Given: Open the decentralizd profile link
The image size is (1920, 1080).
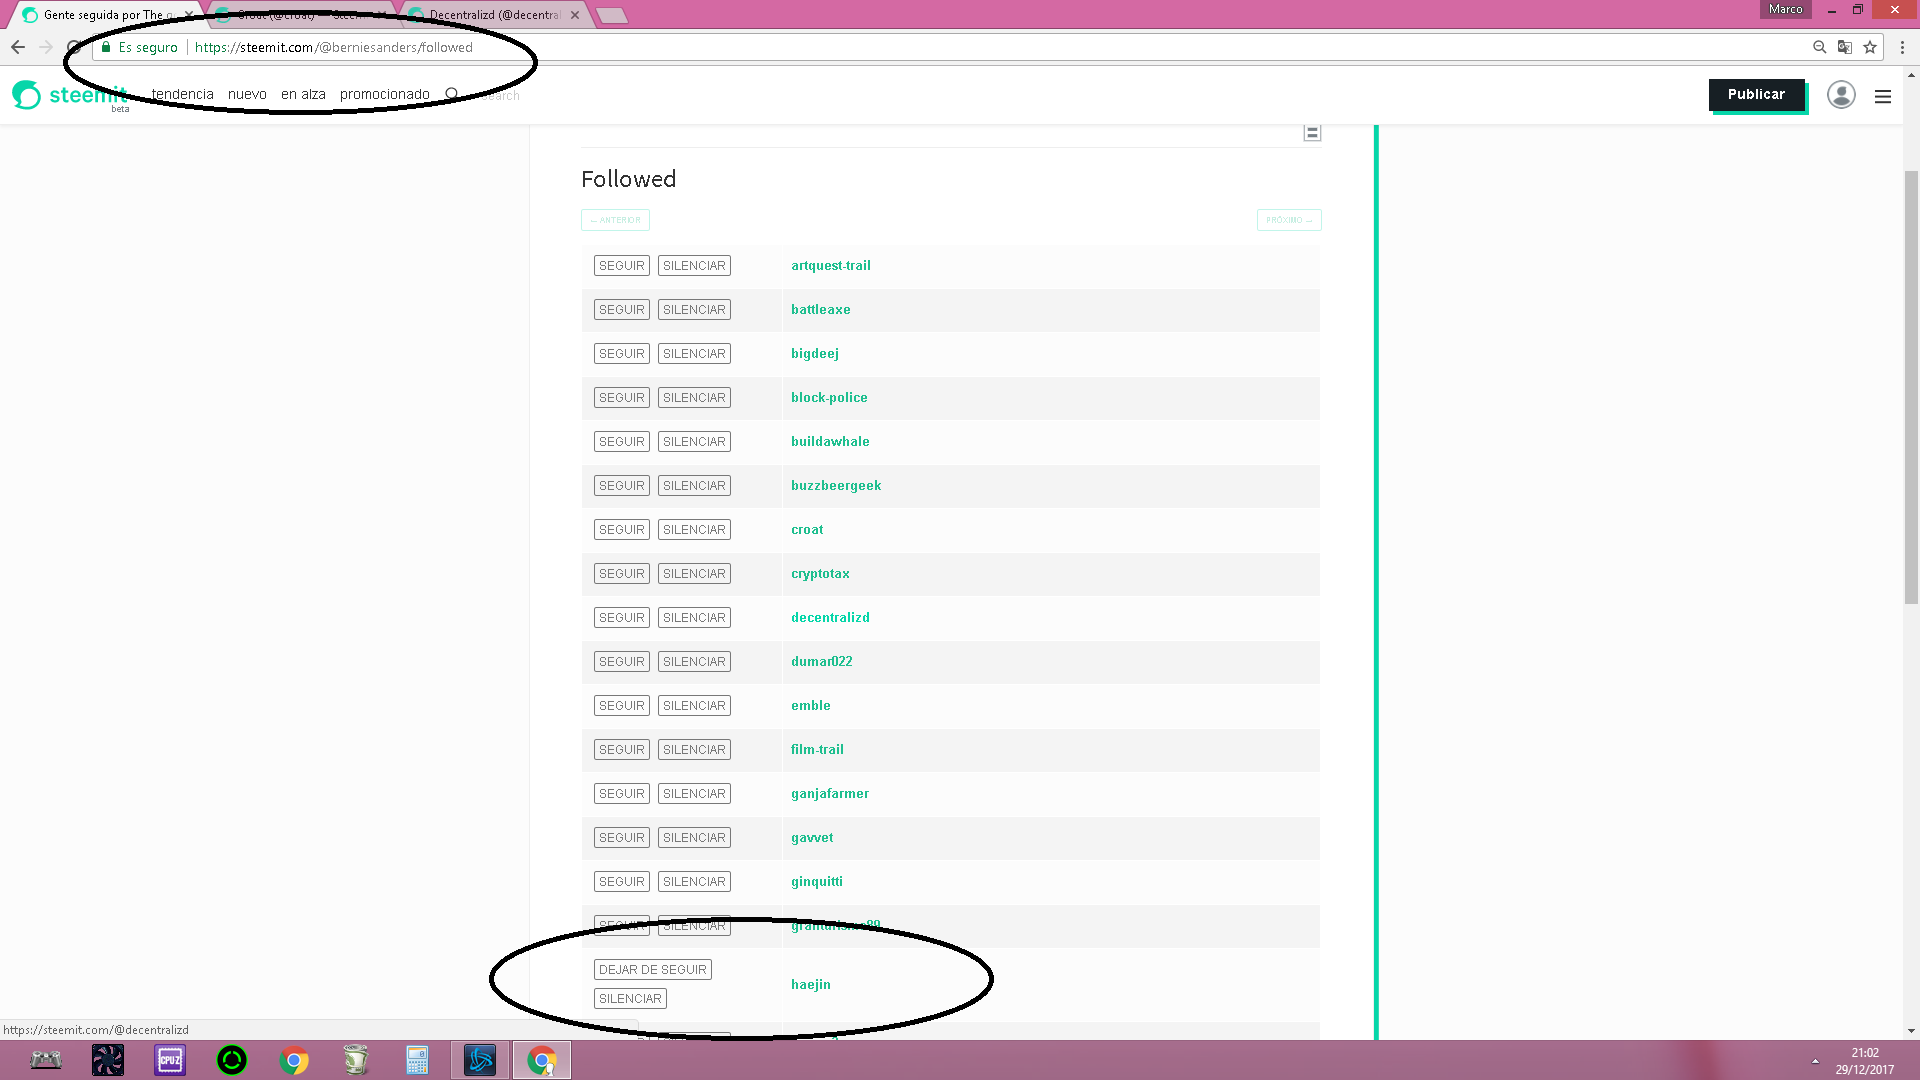Looking at the screenshot, I should 830,618.
